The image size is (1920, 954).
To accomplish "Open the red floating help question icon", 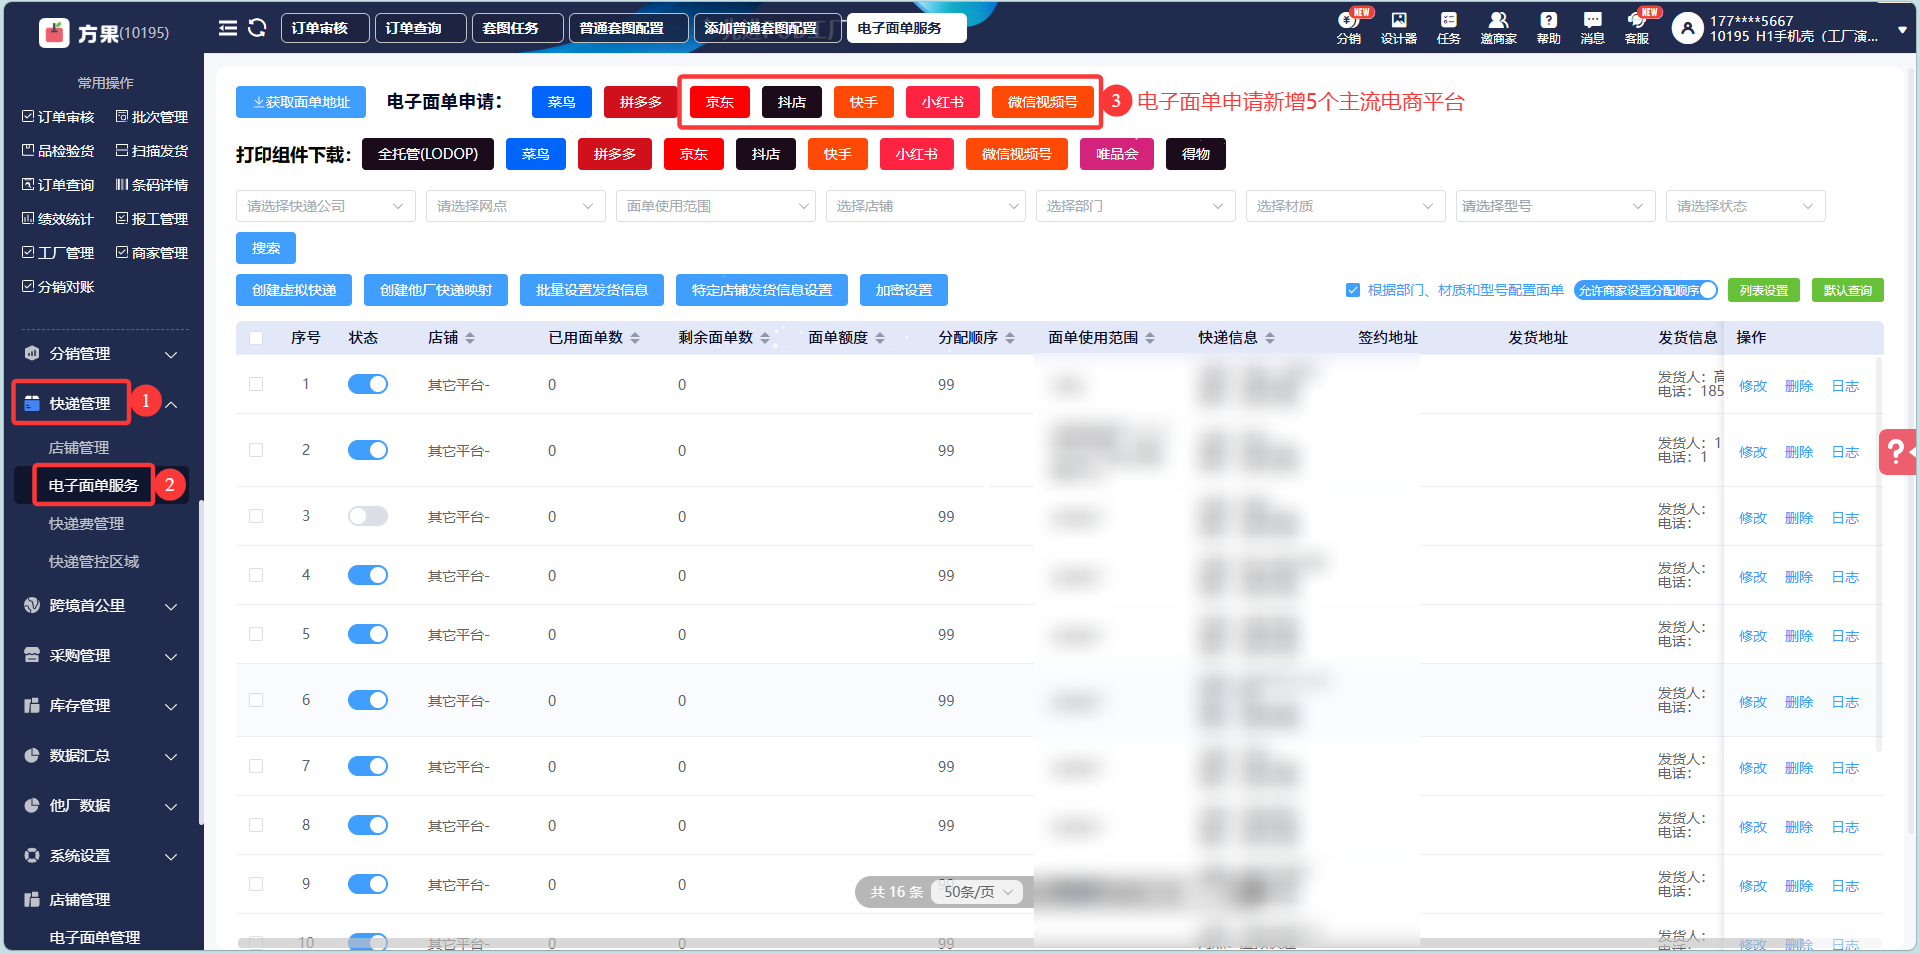I will [1897, 452].
